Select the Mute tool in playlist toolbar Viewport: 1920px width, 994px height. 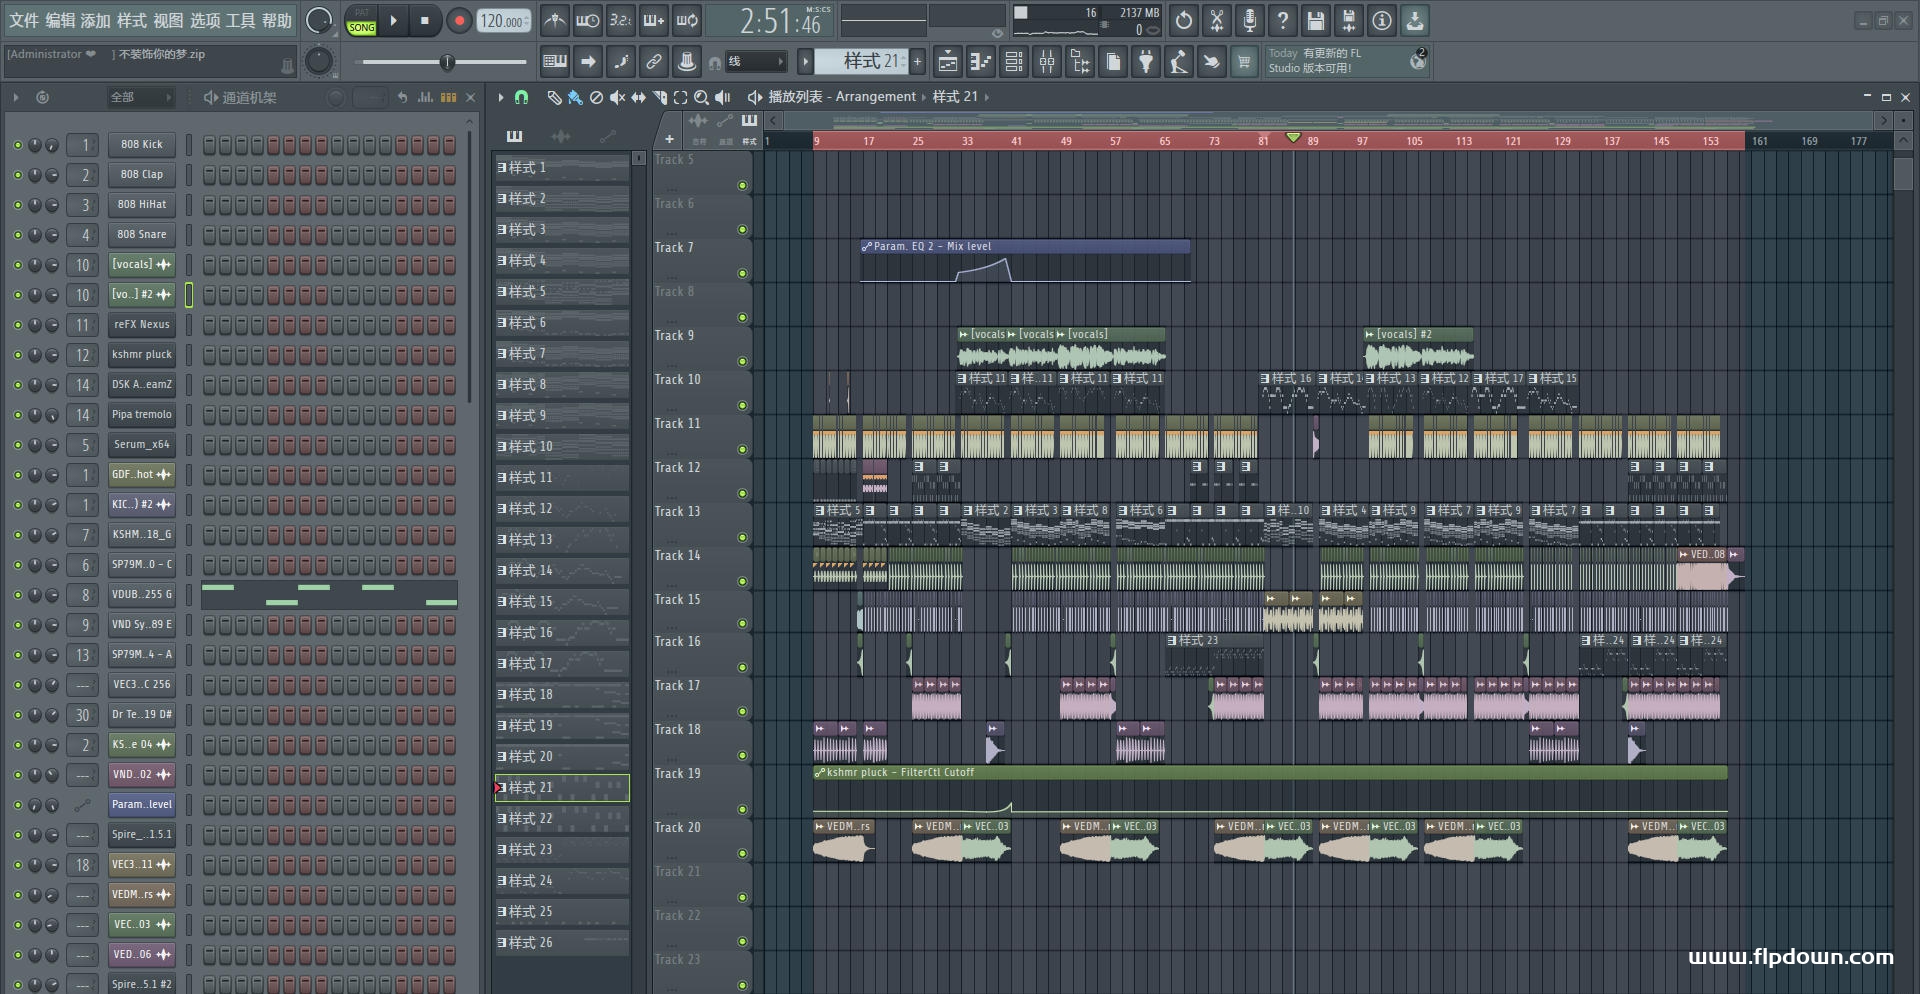coord(617,97)
